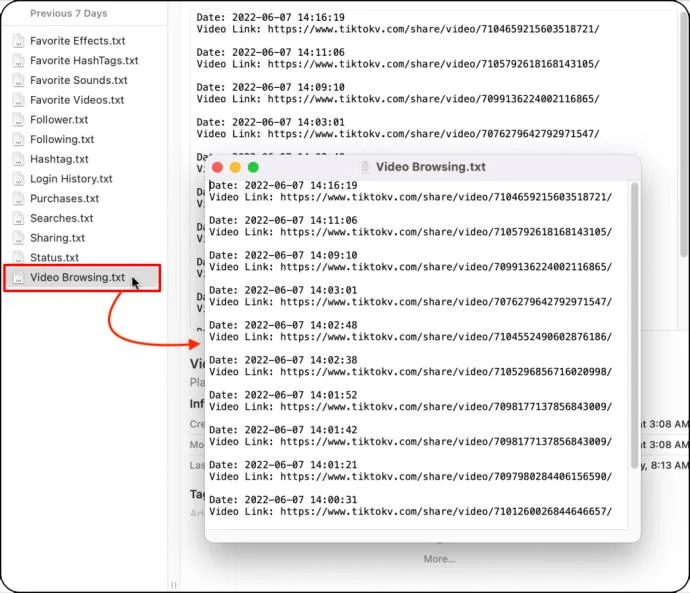Select the file name Follower.txt
Screen dimensions: 690x593
pyautogui.click(x=59, y=120)
